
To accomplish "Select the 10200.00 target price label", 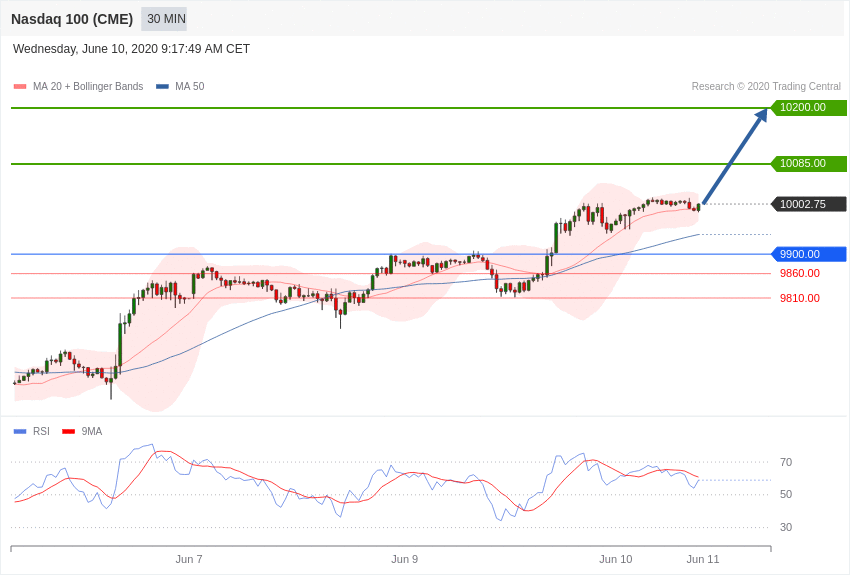I will pos(808,108).
